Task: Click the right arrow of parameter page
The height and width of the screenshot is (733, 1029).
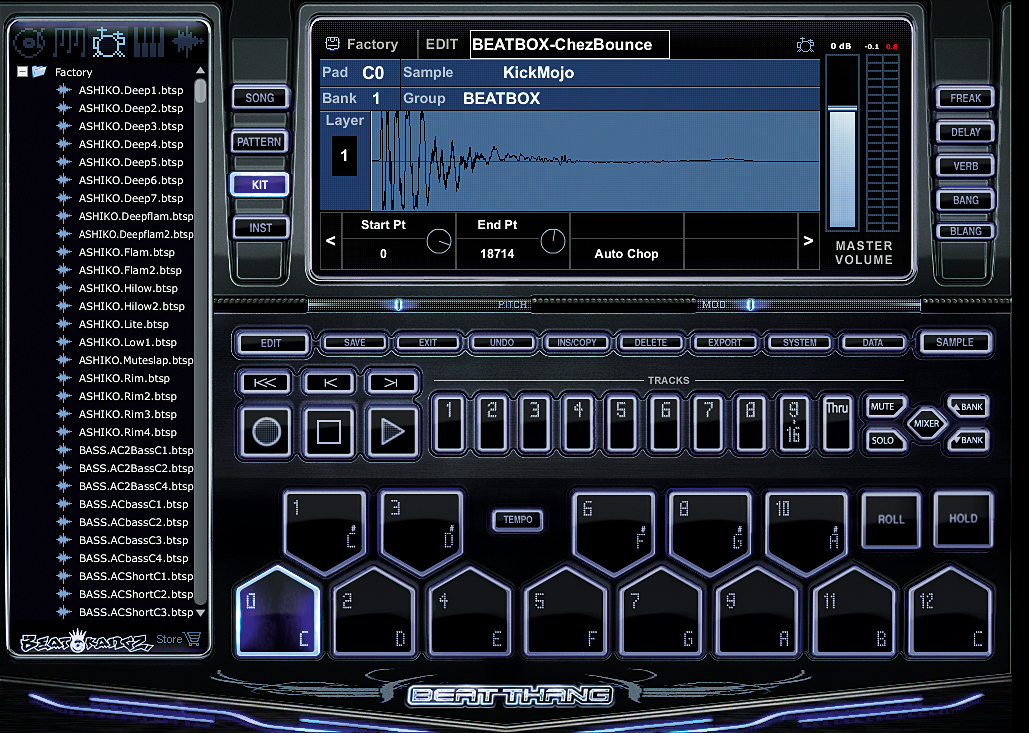Action: [x=808, y=240]
